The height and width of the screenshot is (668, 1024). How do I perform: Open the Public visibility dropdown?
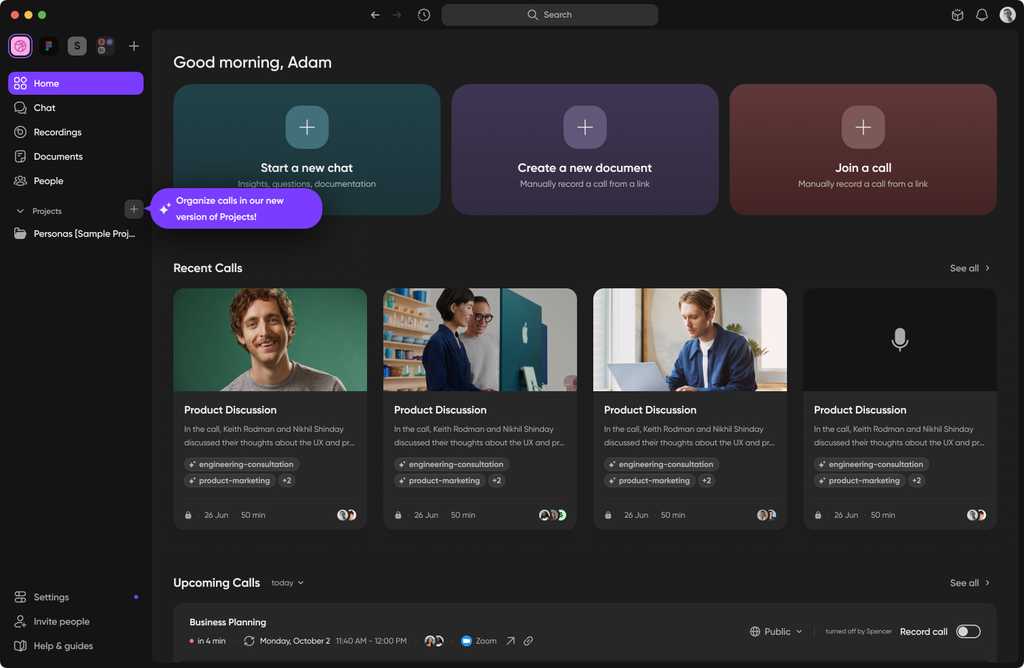[776, 631]
